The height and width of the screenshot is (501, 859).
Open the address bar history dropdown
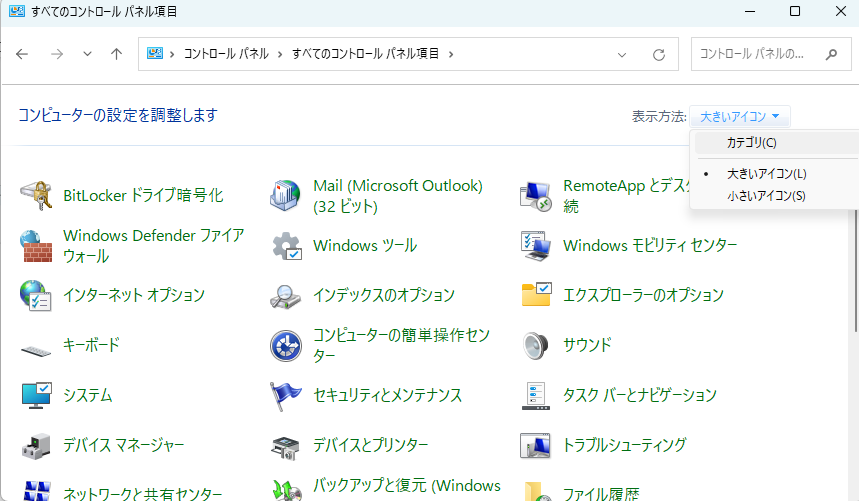[622, 54]
